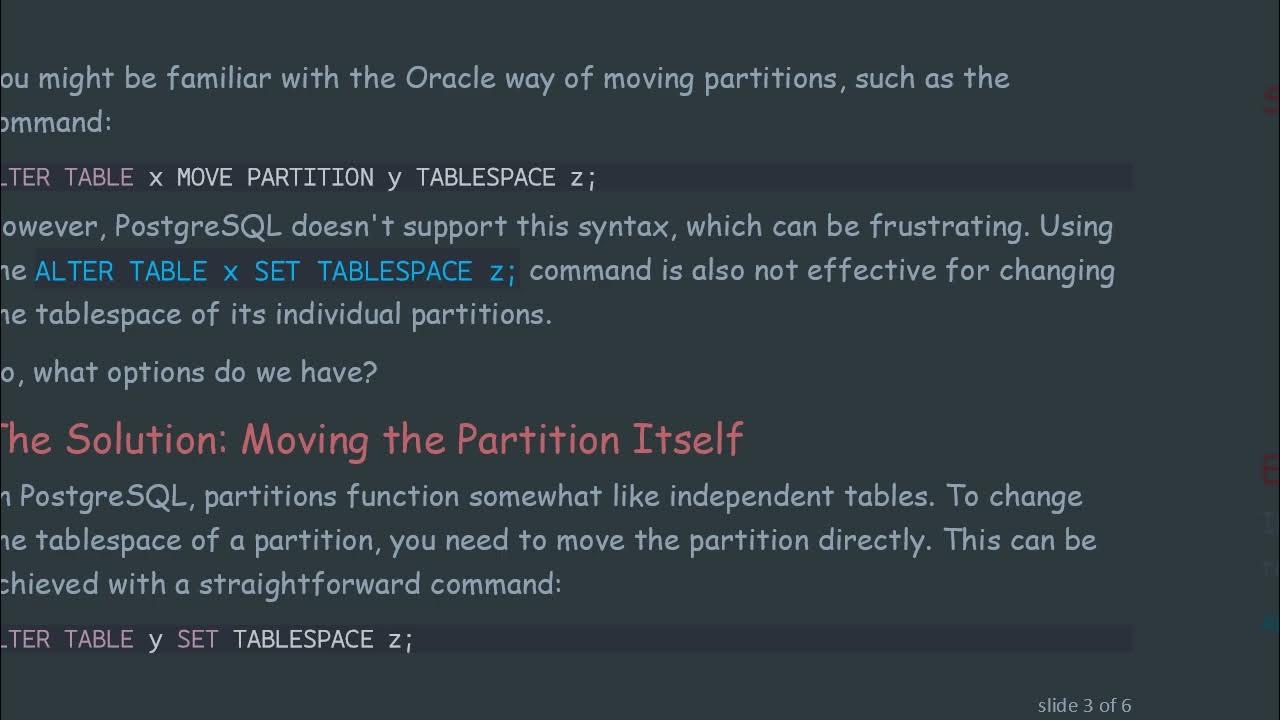Click the 'The Solution: Moving the Partition Itself' heading
The height and width of the screenshot is (720, 1280).
pyautogui.click(x=369, y=440)
